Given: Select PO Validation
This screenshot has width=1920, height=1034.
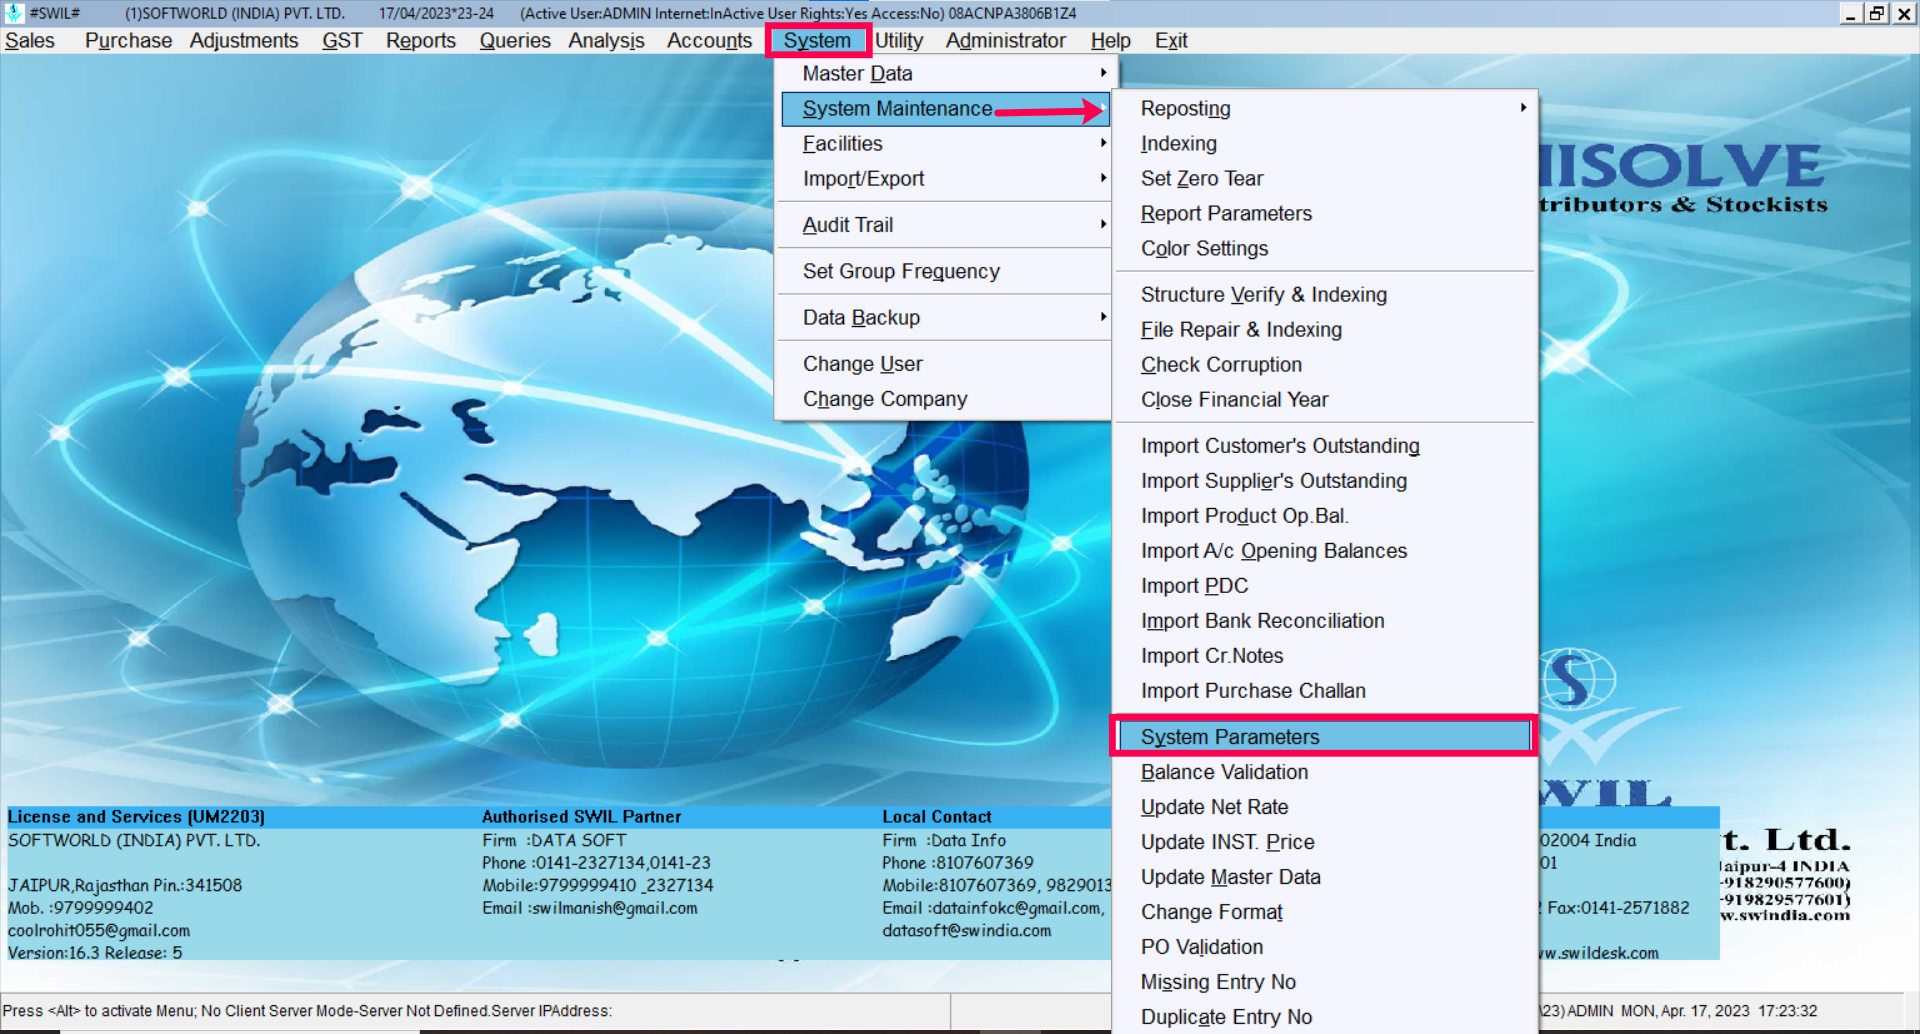Looking at the screenshot, I should coord(1325,947).
